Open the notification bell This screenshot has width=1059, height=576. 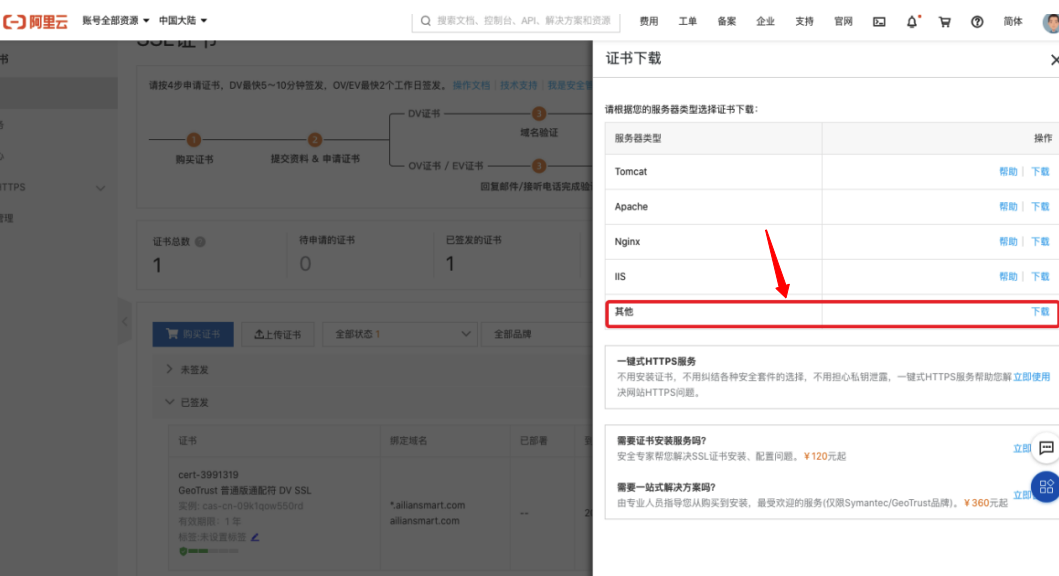912,22
